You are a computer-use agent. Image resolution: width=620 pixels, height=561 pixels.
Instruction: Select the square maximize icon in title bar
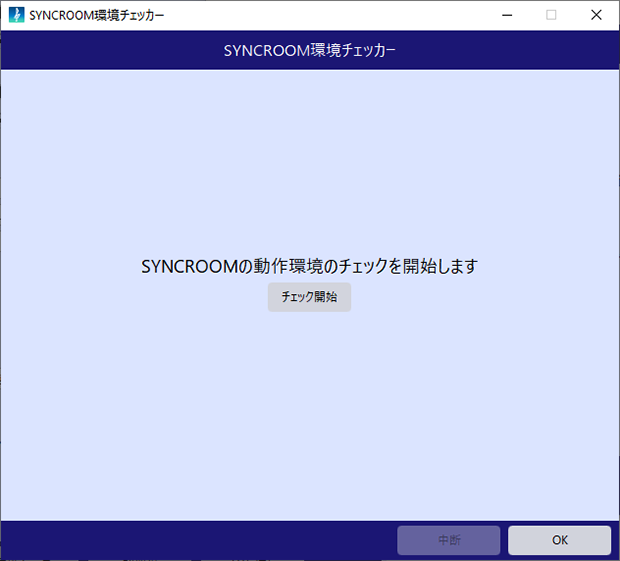[x=551, y=15]
